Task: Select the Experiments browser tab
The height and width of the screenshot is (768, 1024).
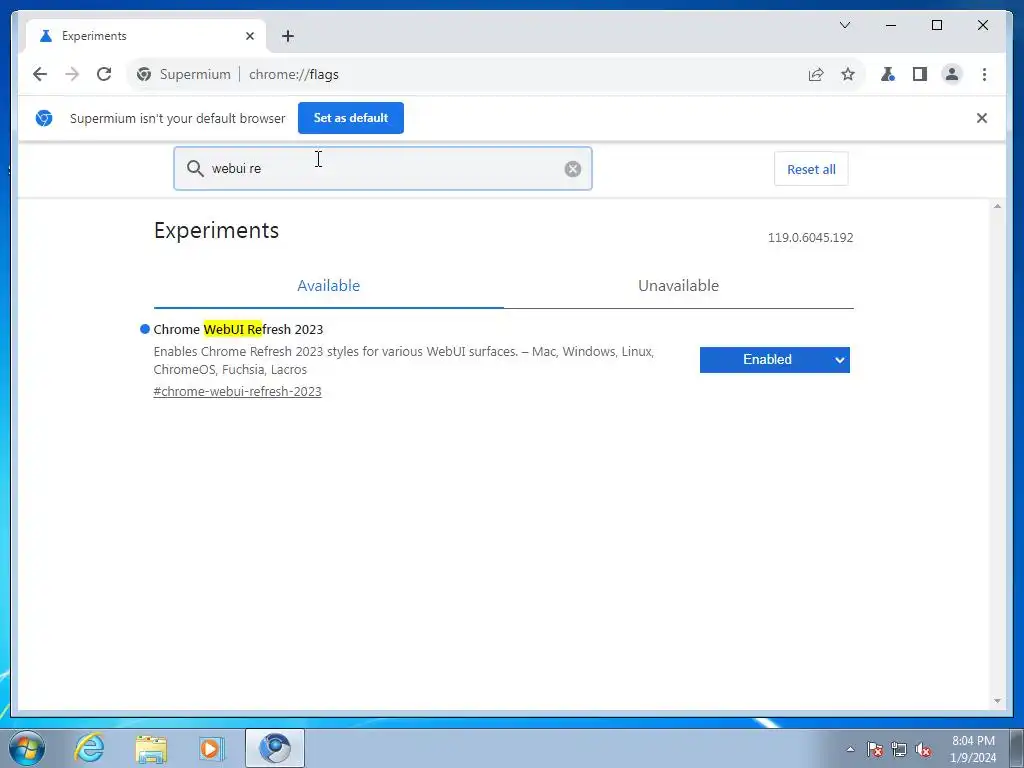Action: click(146, 36)
